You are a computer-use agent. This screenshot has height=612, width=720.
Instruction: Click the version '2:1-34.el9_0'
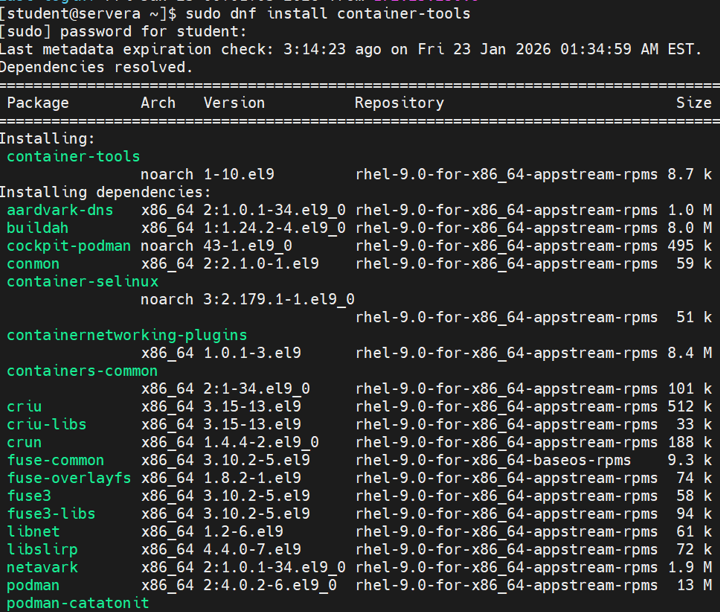(257, 389)
